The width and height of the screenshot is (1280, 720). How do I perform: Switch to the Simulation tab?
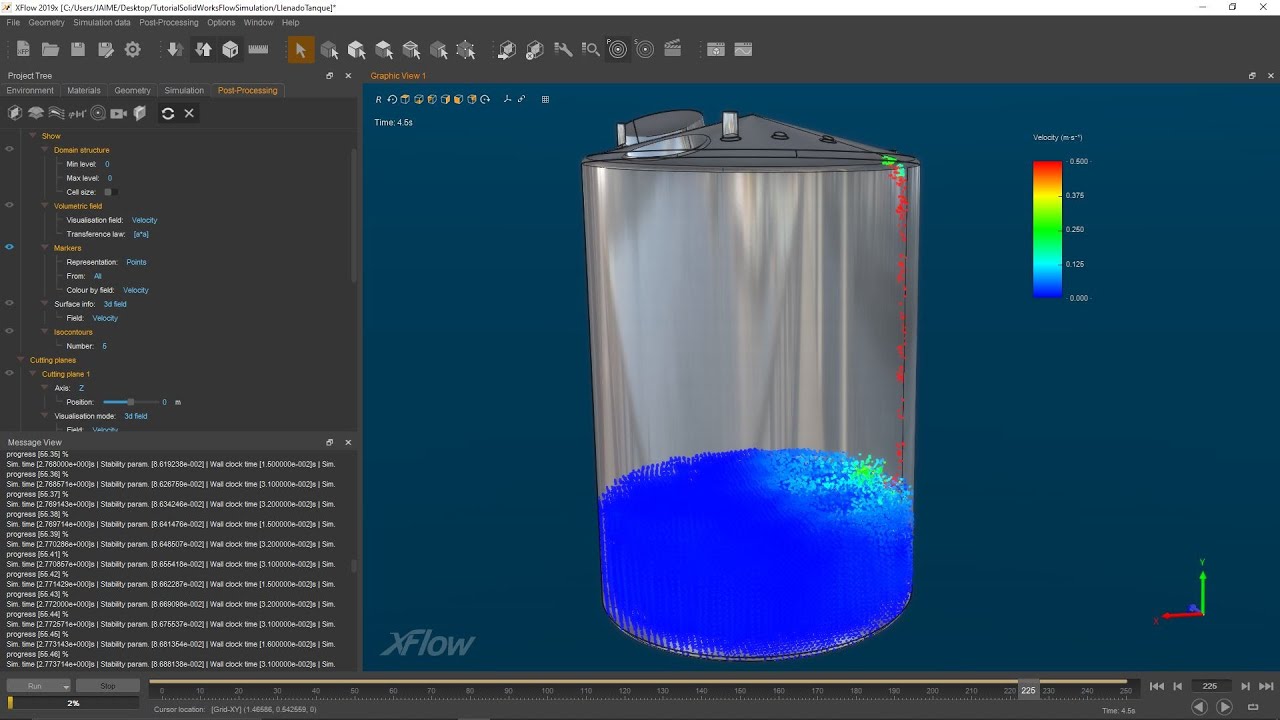click(x=184, y=90)
